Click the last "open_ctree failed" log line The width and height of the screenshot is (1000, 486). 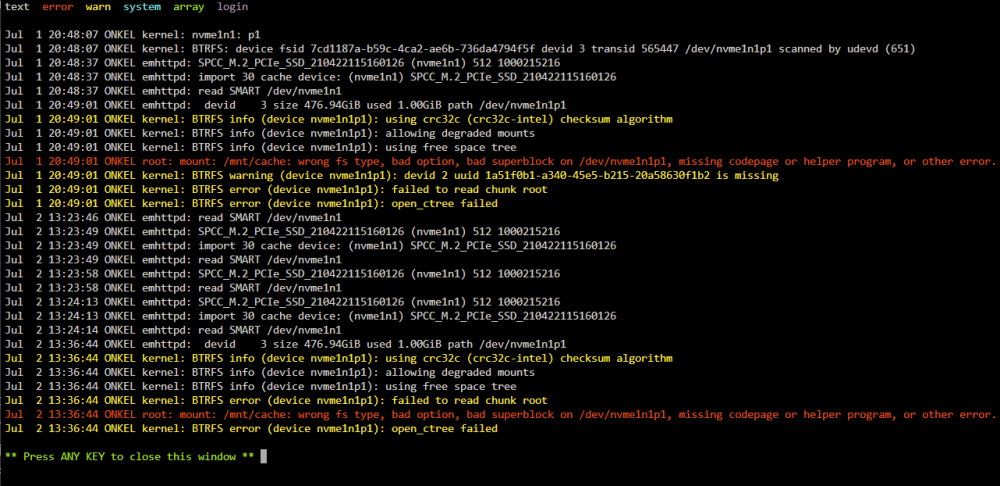point(251,429)
